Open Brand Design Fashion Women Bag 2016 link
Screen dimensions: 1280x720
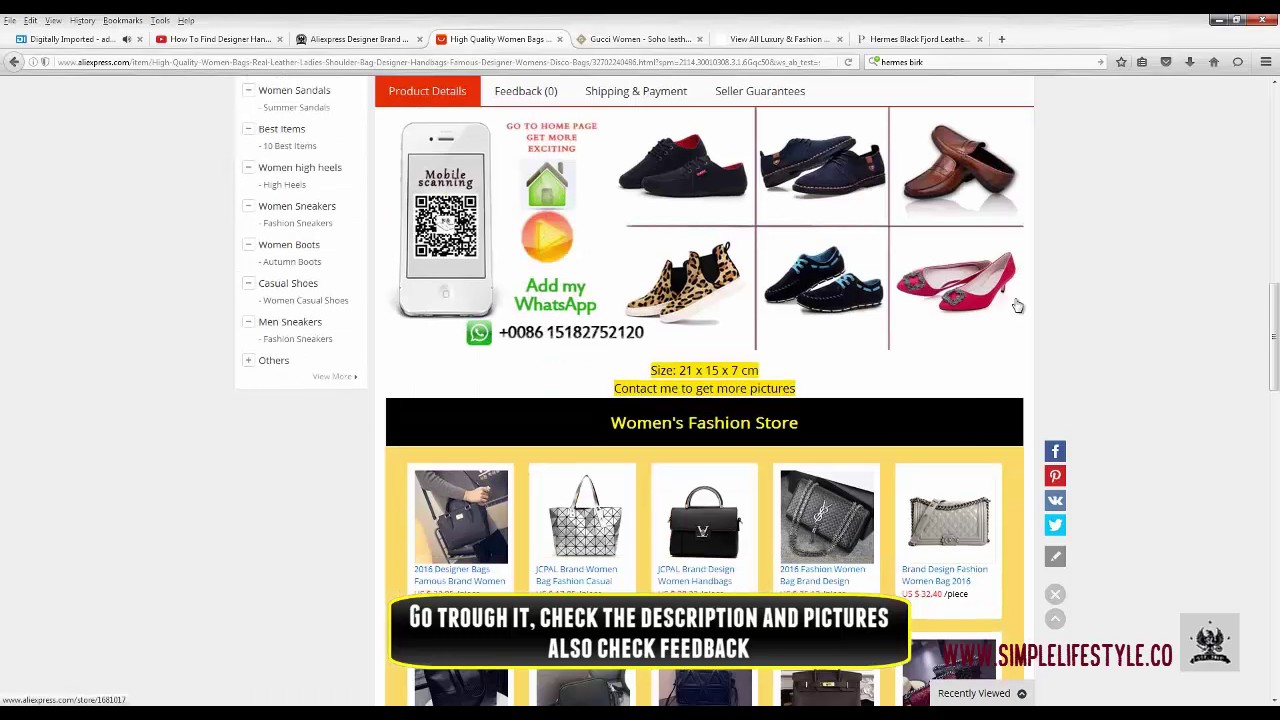(945, 575)
